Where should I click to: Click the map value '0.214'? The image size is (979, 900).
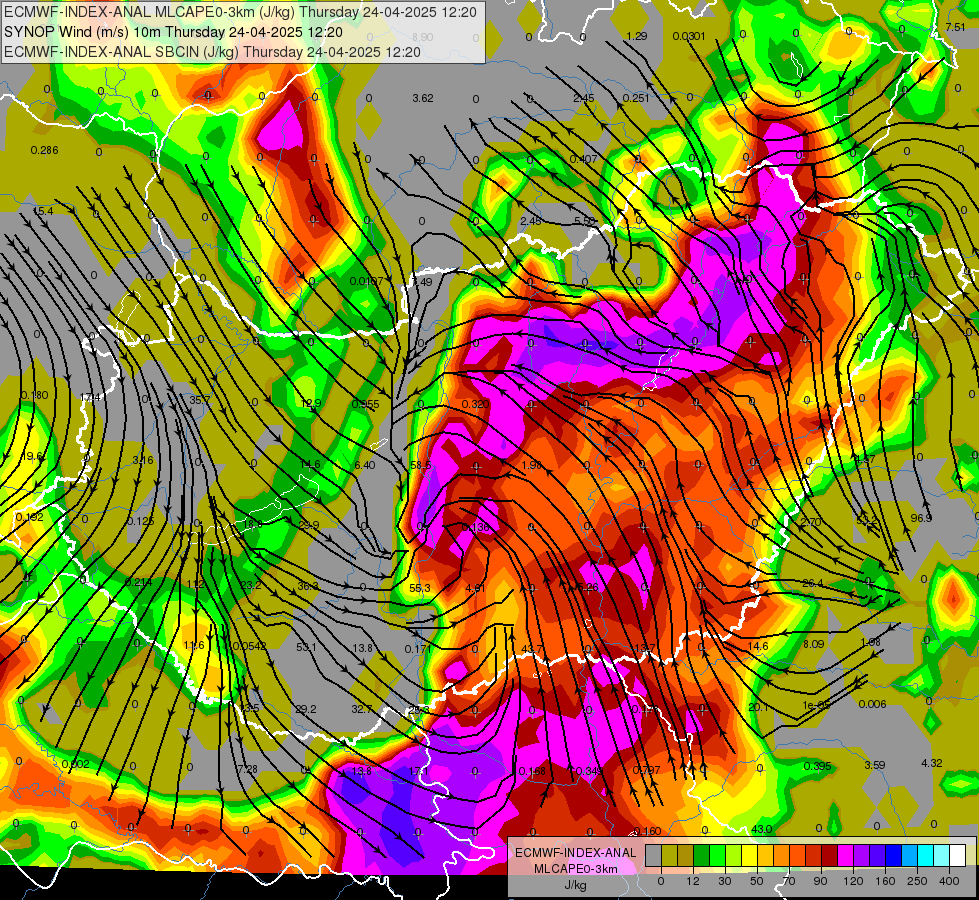[x=139, y=582]
